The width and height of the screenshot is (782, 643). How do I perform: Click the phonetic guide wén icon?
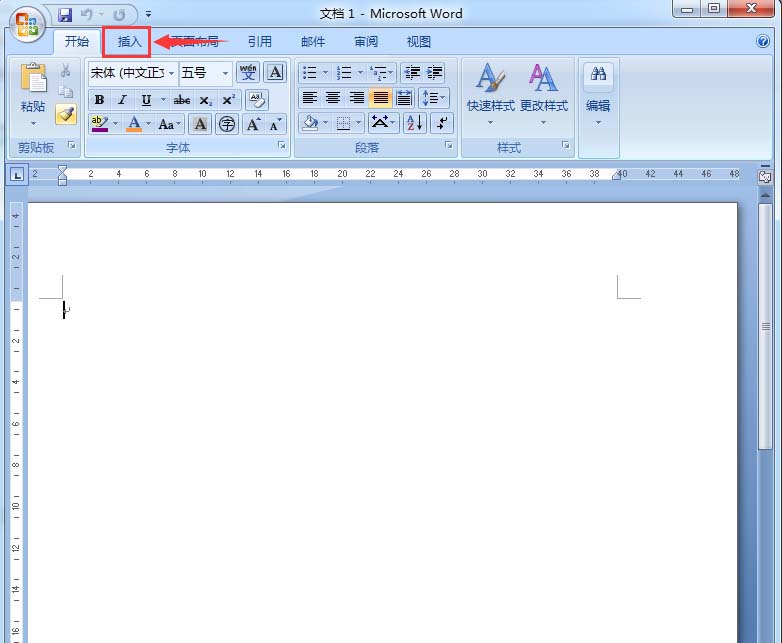coord(248,73)
